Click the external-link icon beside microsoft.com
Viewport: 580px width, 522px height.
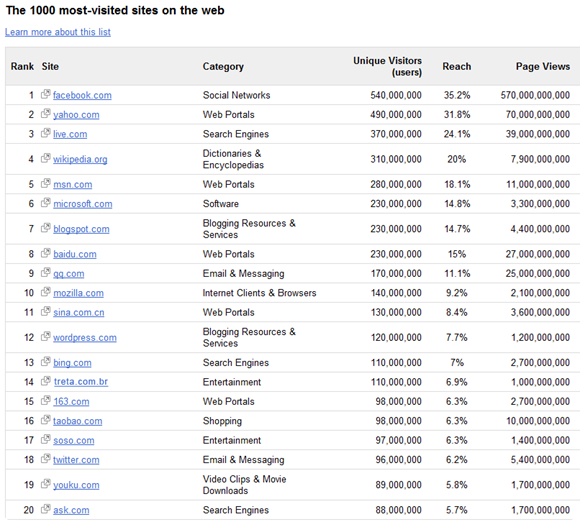[45, 203]
